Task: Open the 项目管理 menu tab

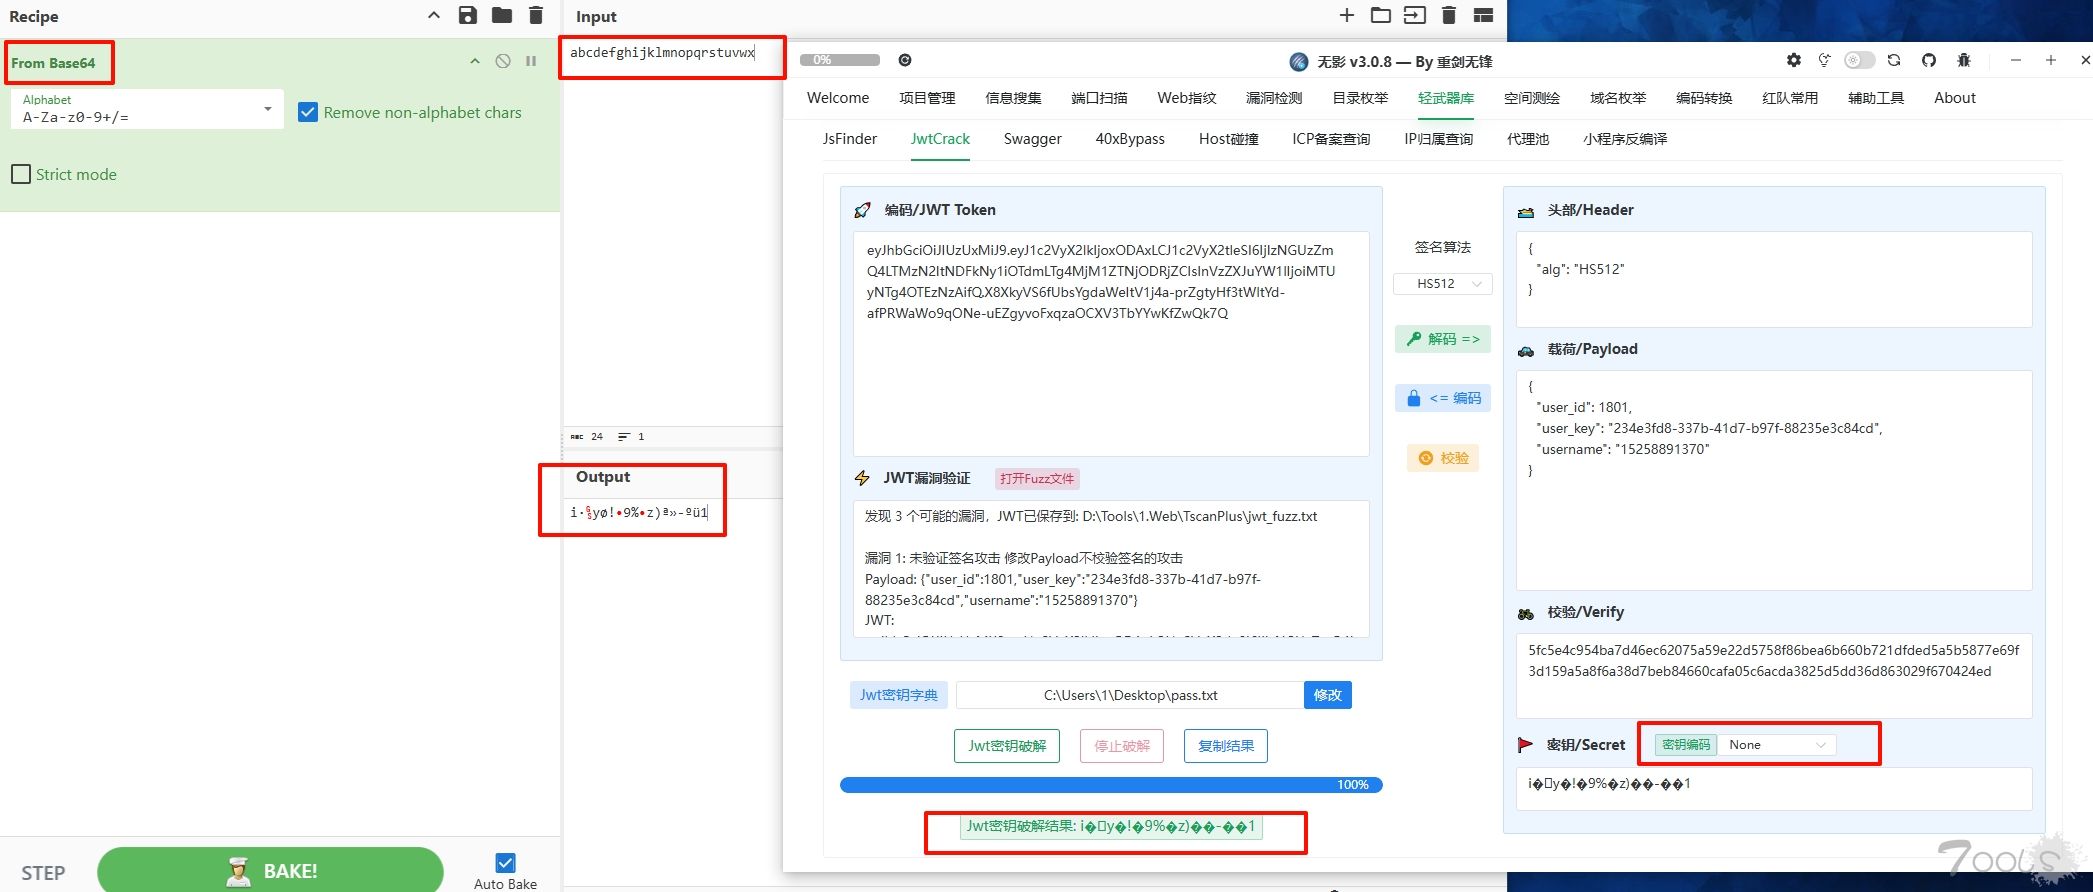Action: coord(927,98)
